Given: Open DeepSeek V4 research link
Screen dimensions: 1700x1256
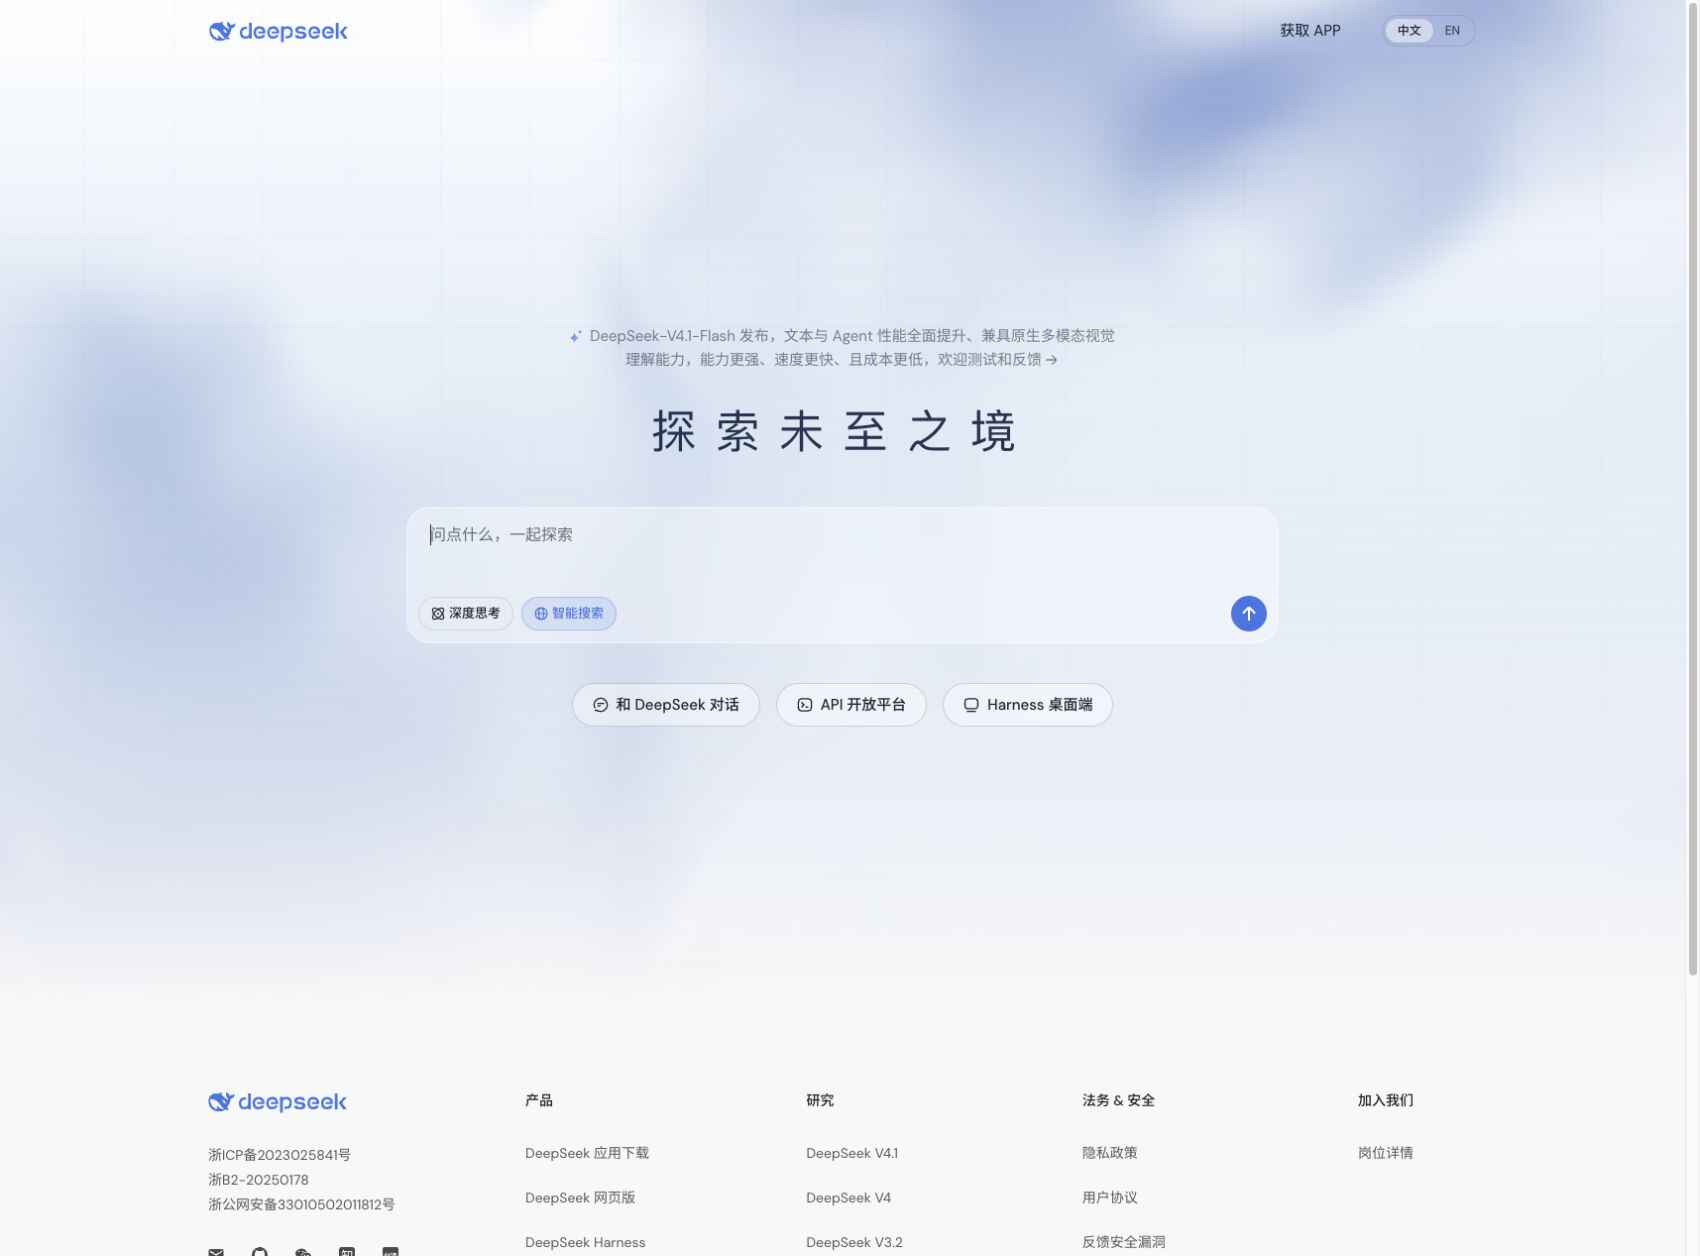Looking at the screenshot, I should pos(848,1197).
